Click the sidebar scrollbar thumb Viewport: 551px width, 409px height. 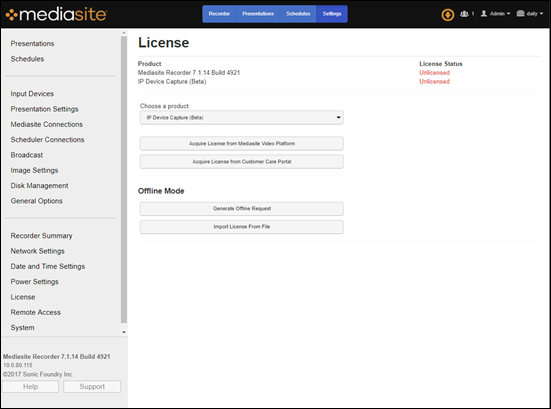124,179
